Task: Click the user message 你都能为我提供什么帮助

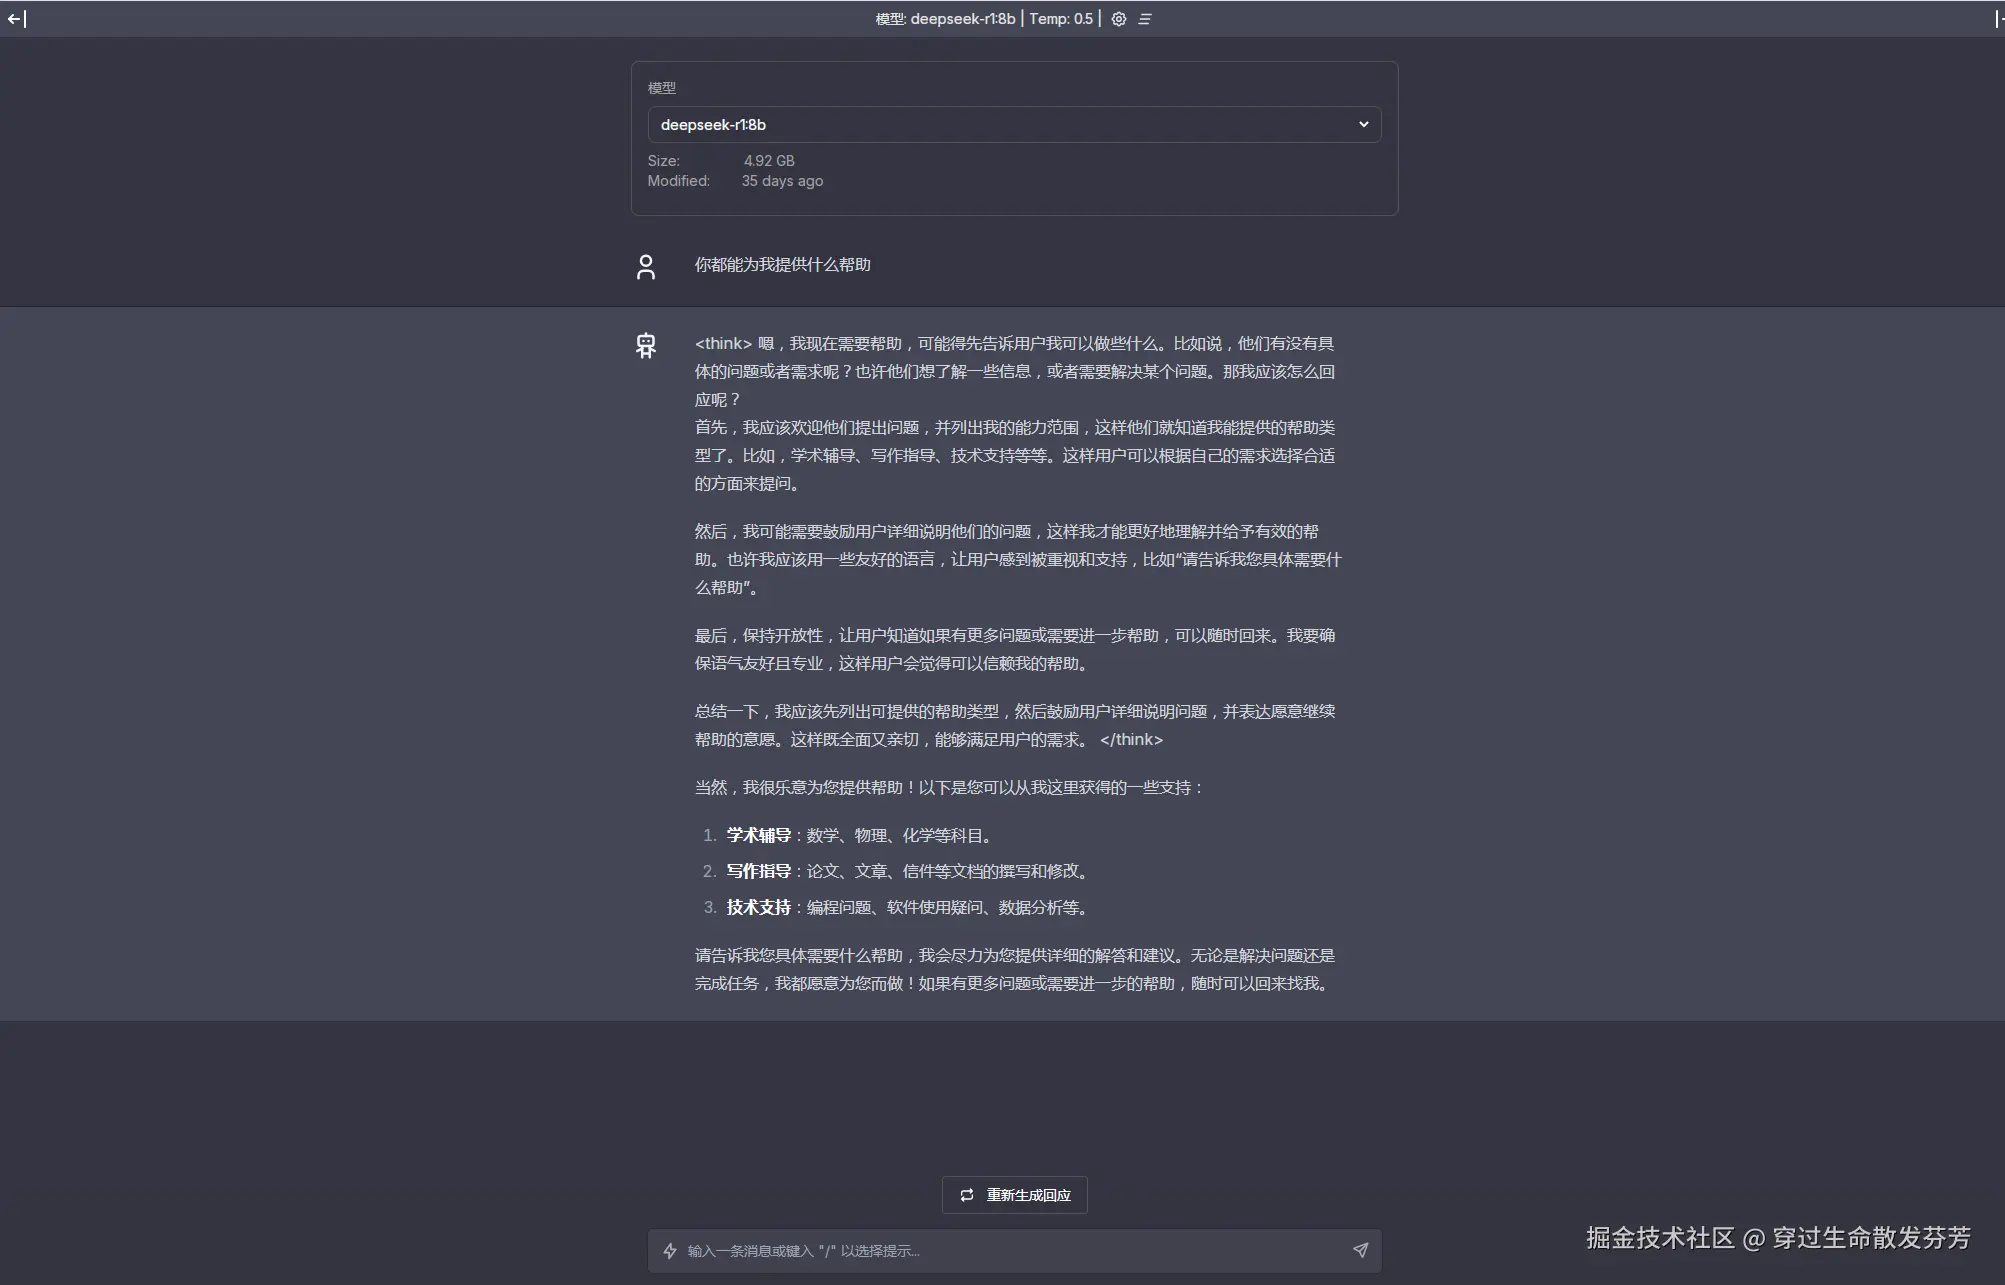Action: point(782,265)
